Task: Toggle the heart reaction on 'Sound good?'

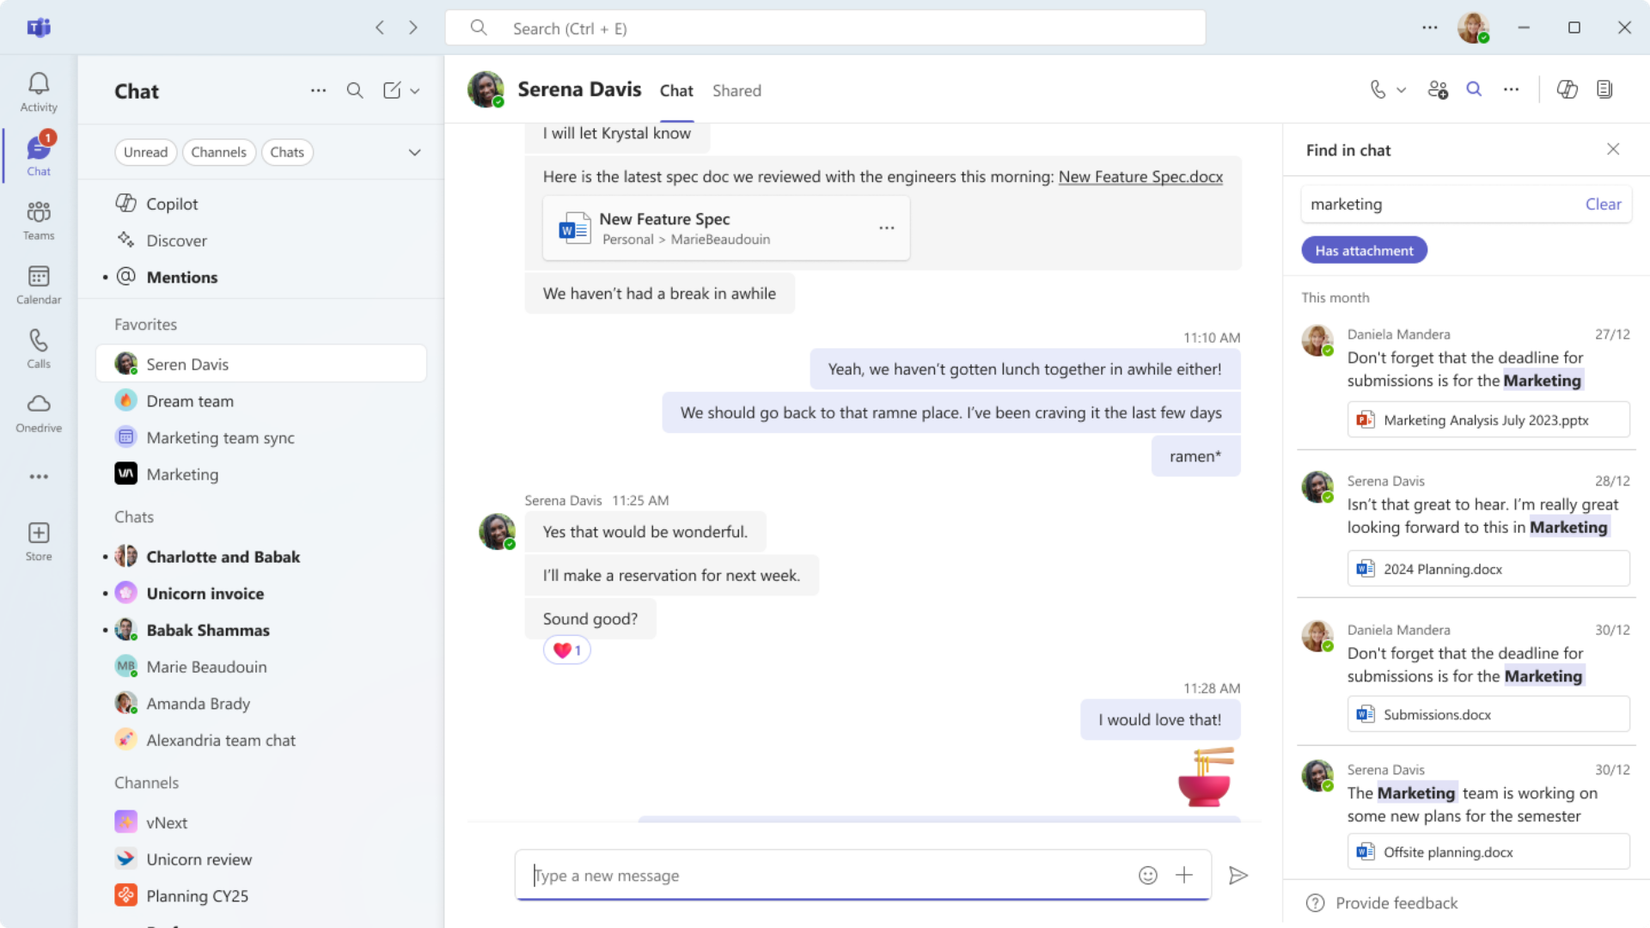Action: (x=566, y=649)
